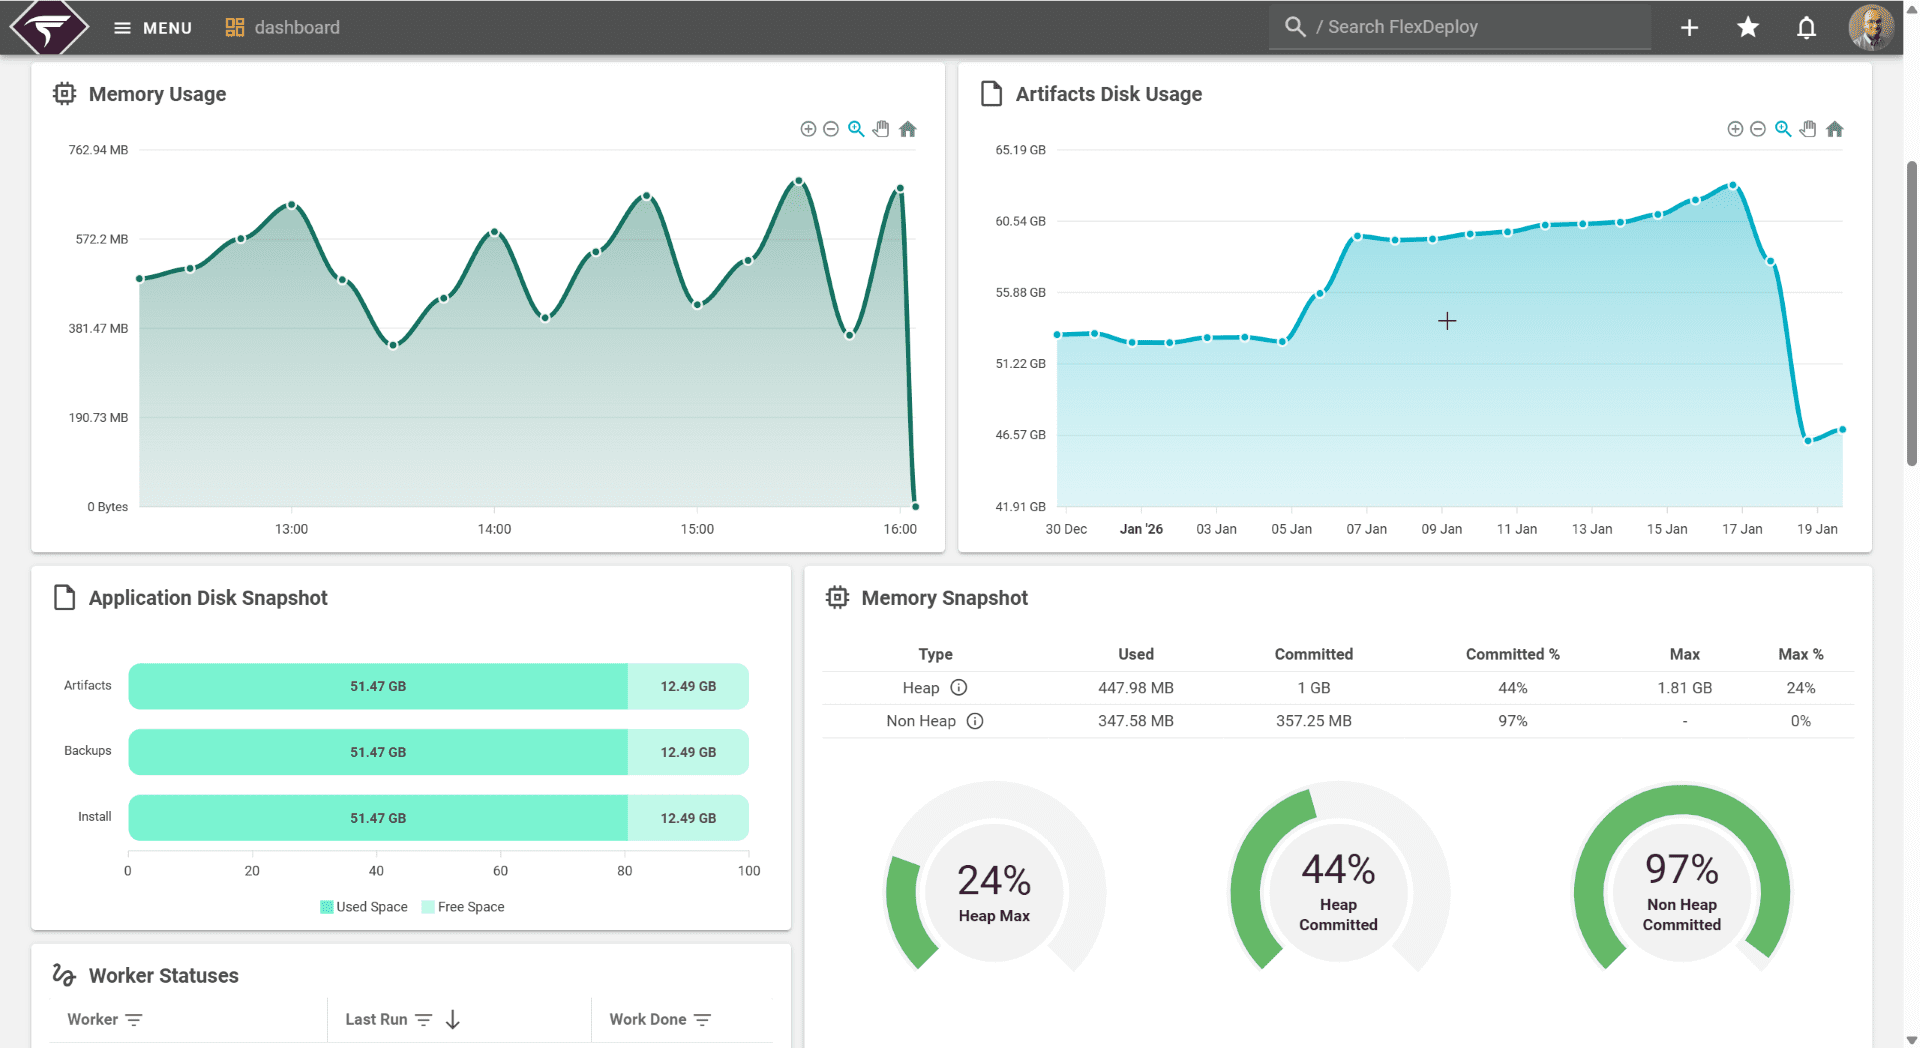Screen dimensions: 1920x1048
Task: Enable panning on Memory Usage chart
Action: (x=881, y=129)
